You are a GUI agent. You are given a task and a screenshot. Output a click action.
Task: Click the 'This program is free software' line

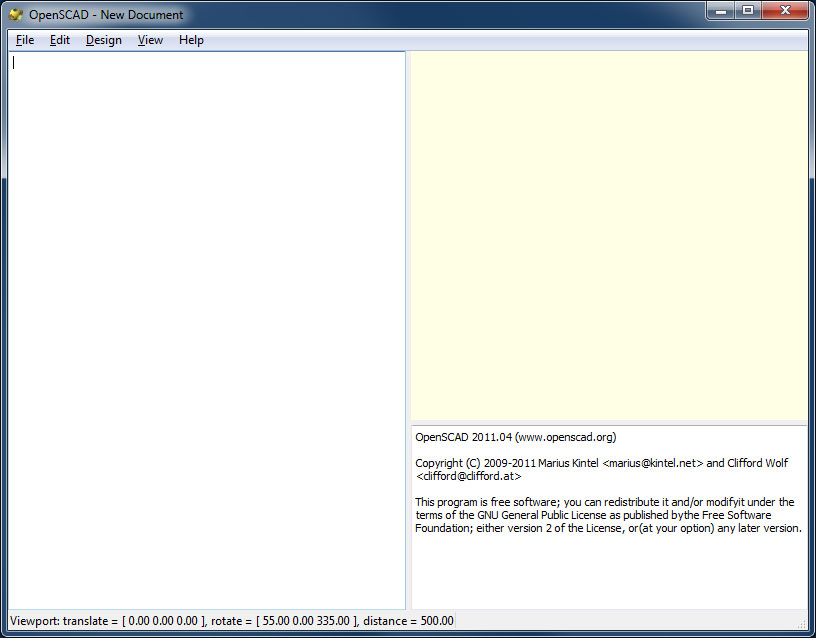coord(605,502)
